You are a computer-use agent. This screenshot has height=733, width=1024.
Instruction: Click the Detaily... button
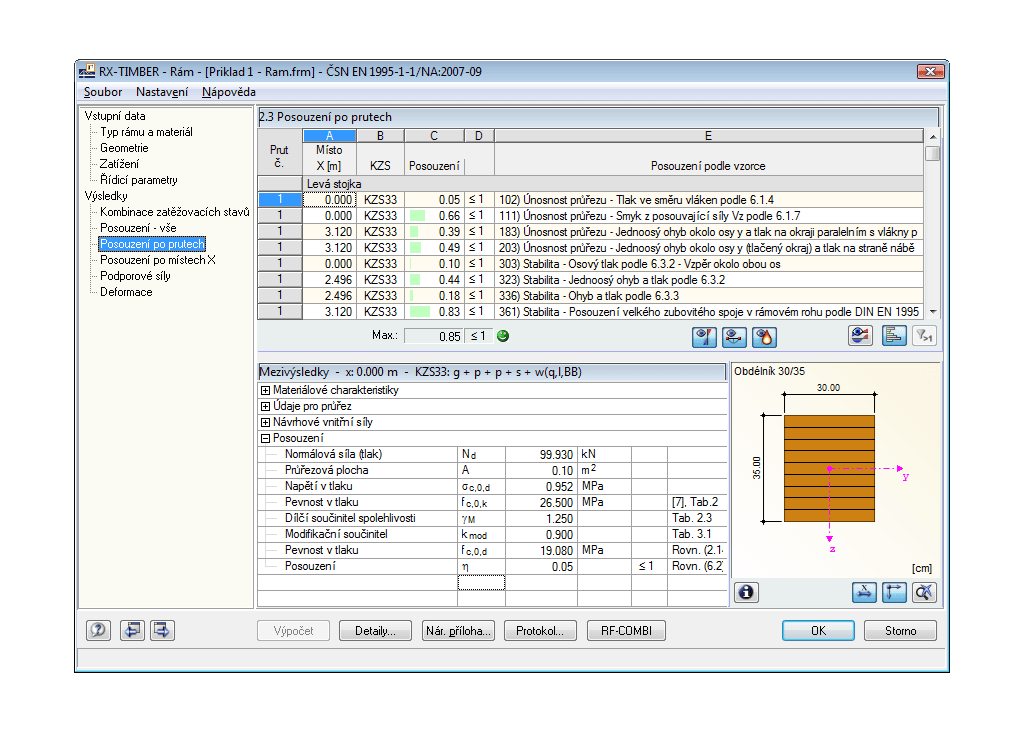[x=376, y=631]
